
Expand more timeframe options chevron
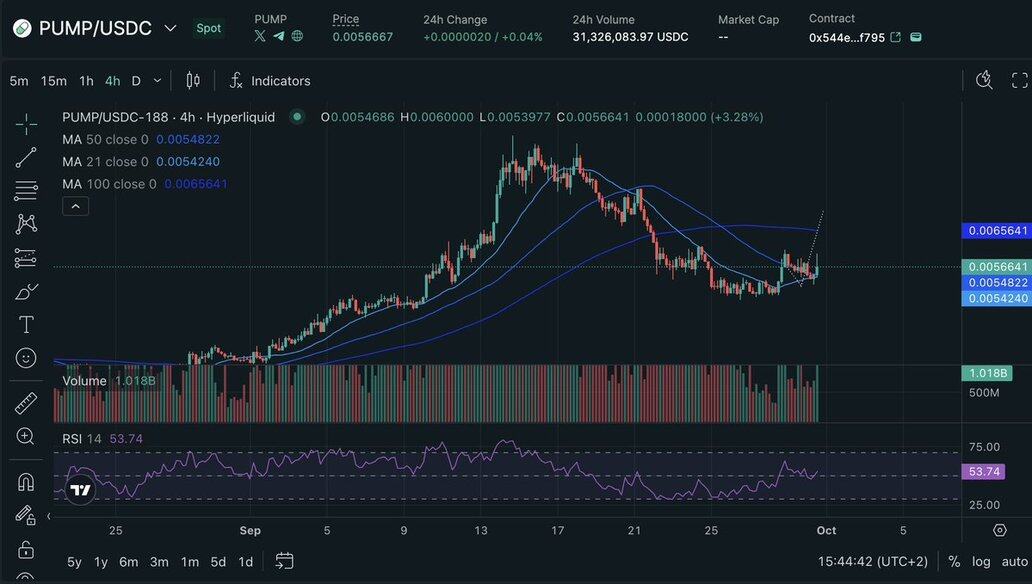(x=157, y=81)
